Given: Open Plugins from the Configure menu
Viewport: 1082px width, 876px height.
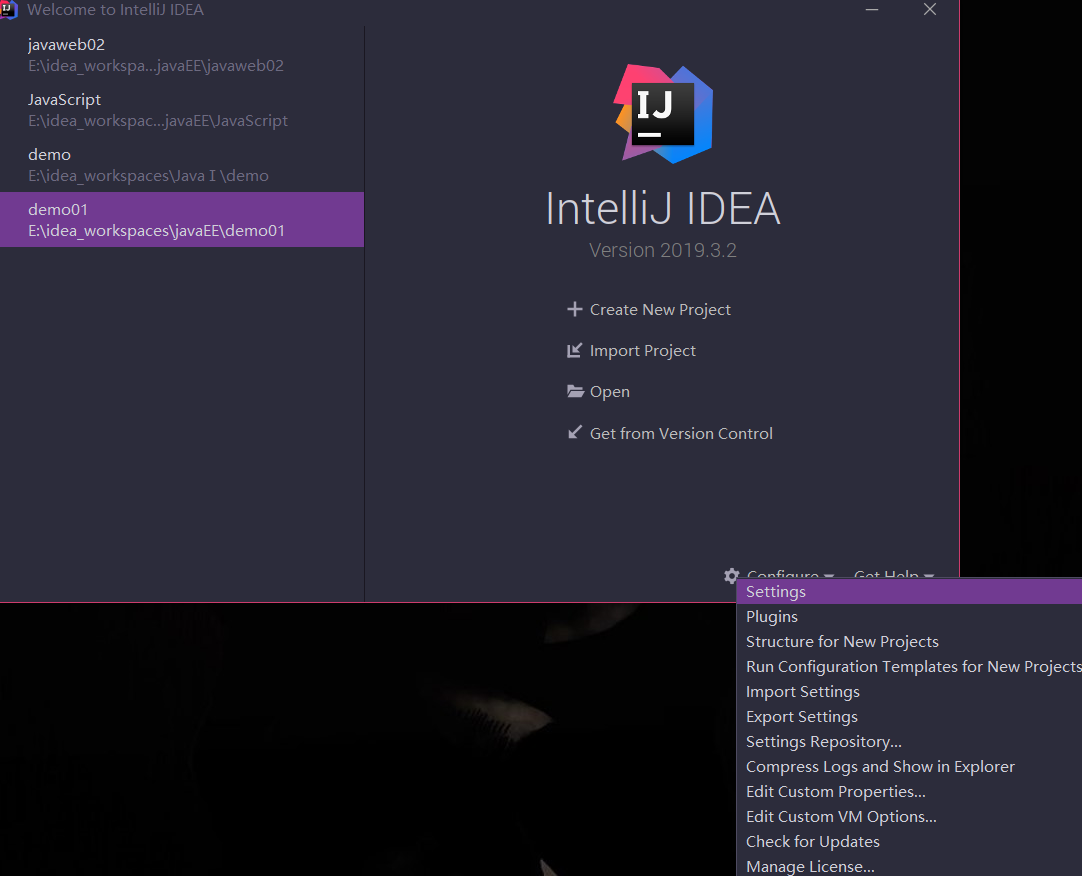Looking at the screenshot, I should [909, 616].
